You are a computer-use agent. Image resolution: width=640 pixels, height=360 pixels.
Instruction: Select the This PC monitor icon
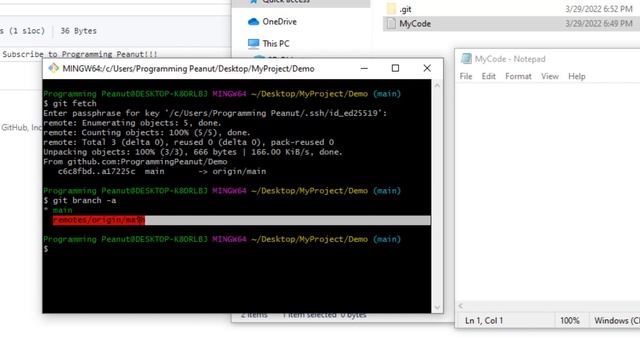click(253, 43)
